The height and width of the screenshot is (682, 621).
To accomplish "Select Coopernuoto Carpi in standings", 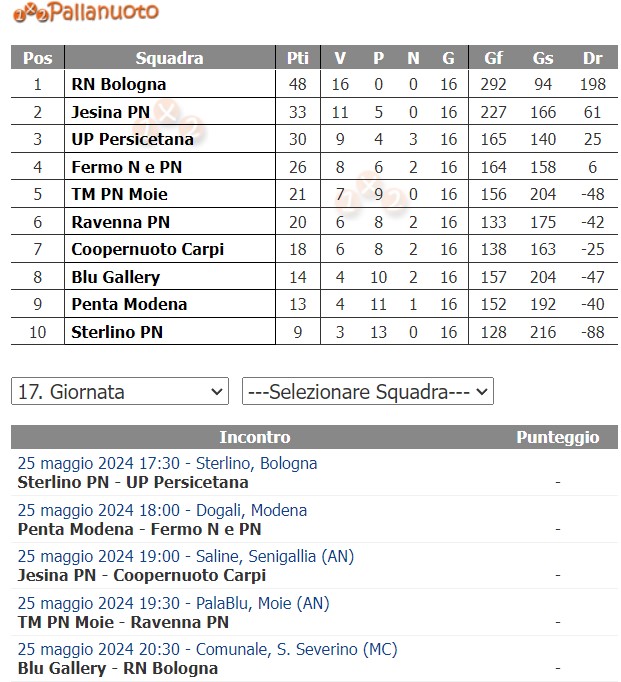I will [147, 249].
